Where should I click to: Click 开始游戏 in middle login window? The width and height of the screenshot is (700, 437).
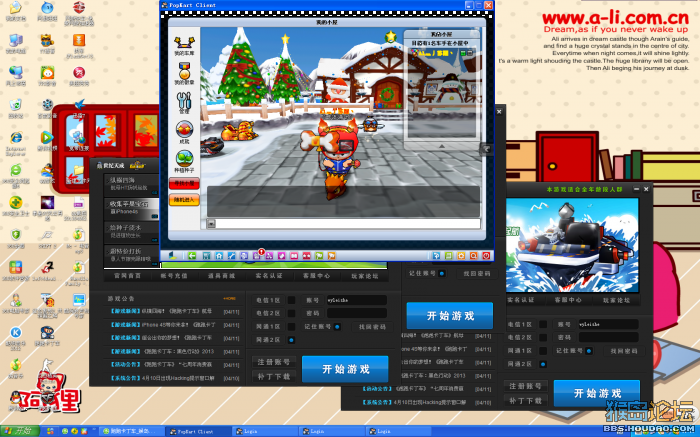coord(450,316)
